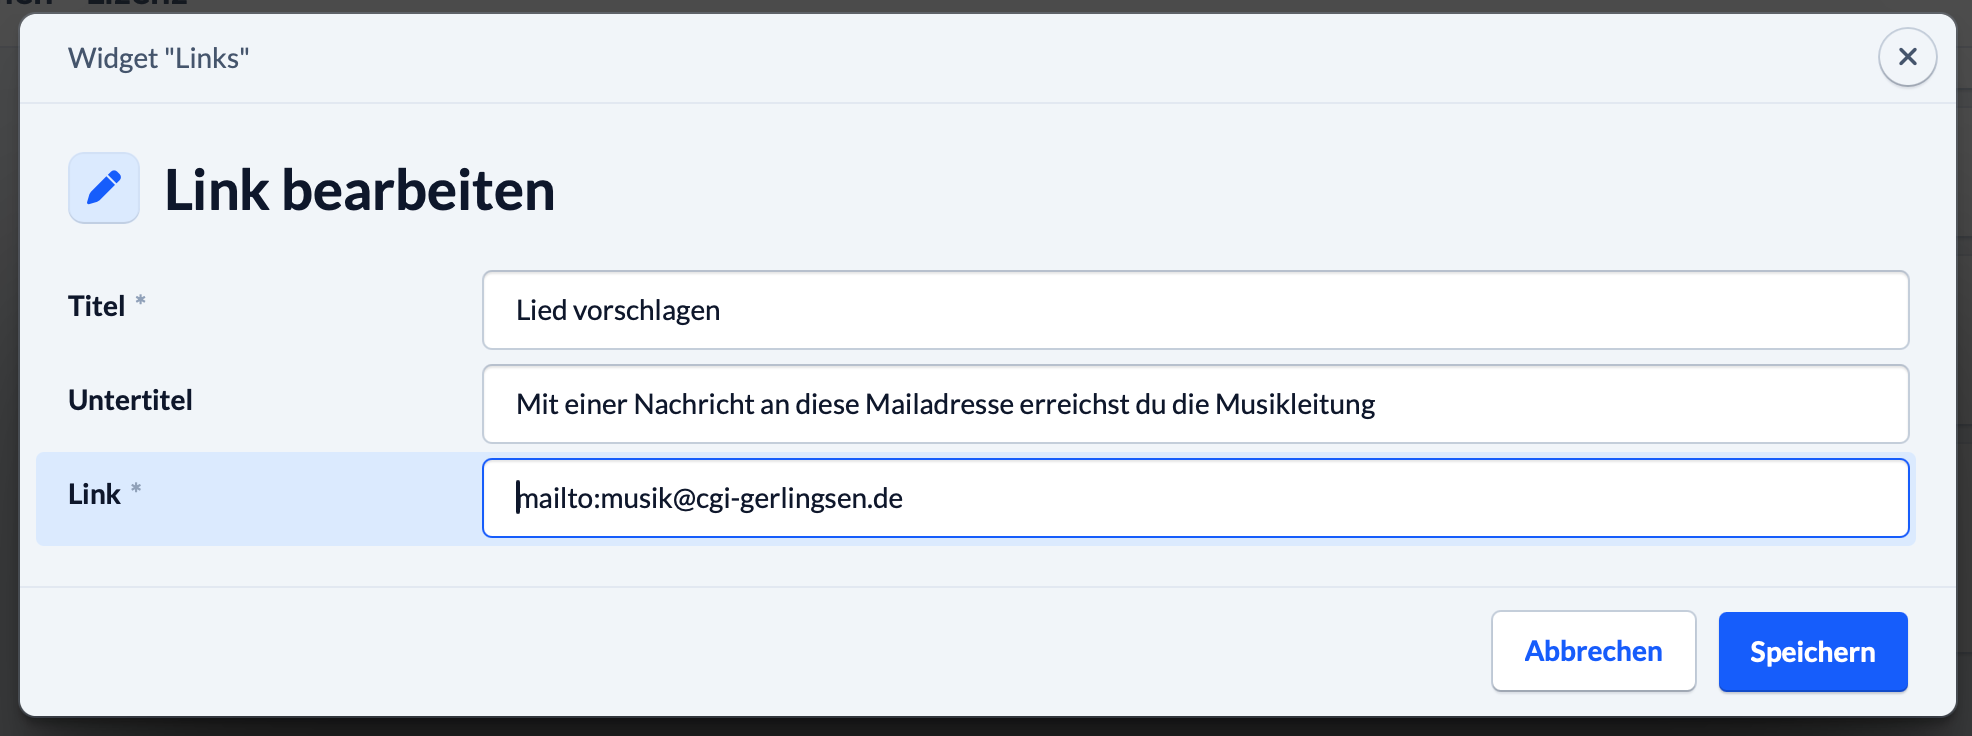Viewport: 1972px width, 736px height.
Task: Click the Untertitel field label
Action: [130, 400]
